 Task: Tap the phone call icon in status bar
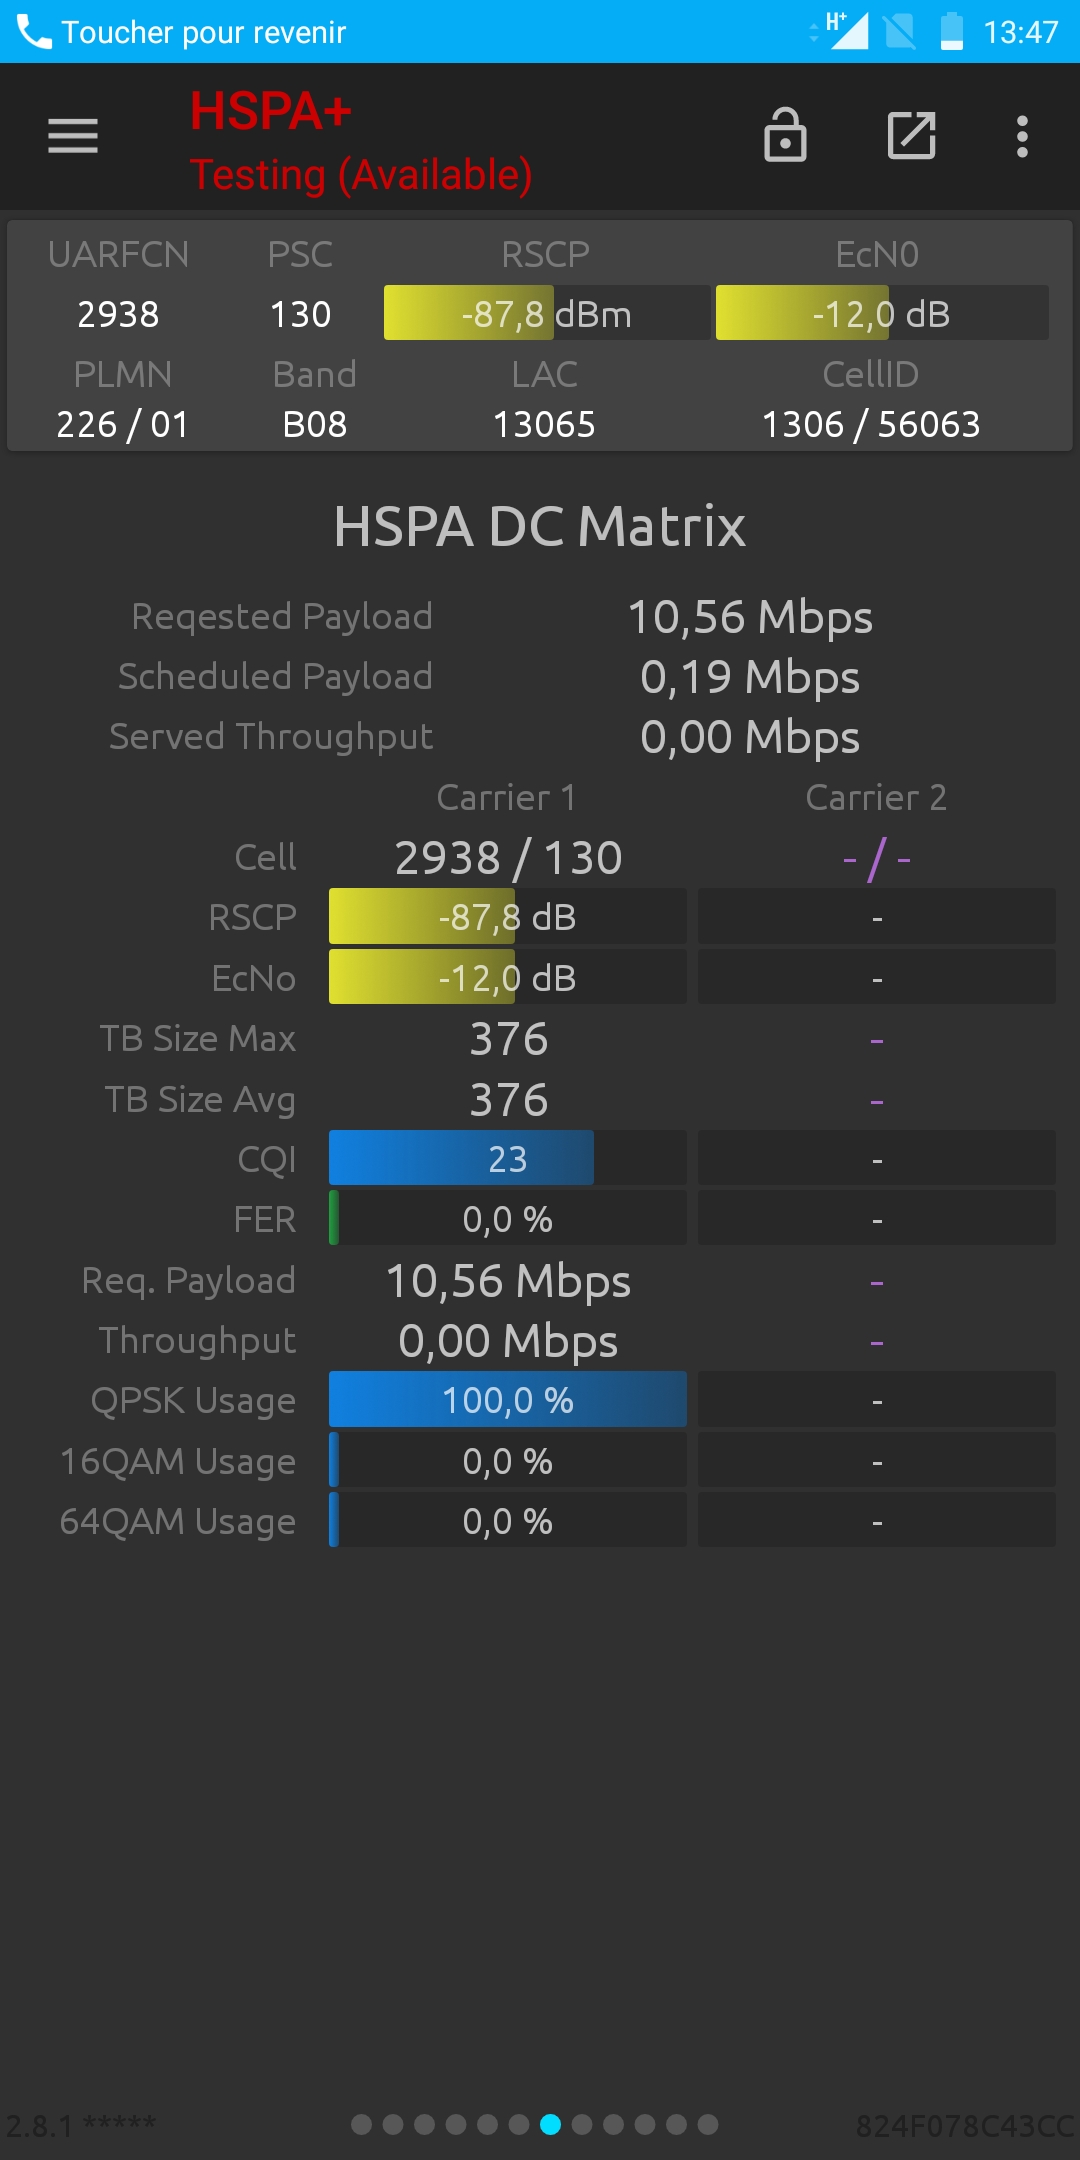(33, 32)
